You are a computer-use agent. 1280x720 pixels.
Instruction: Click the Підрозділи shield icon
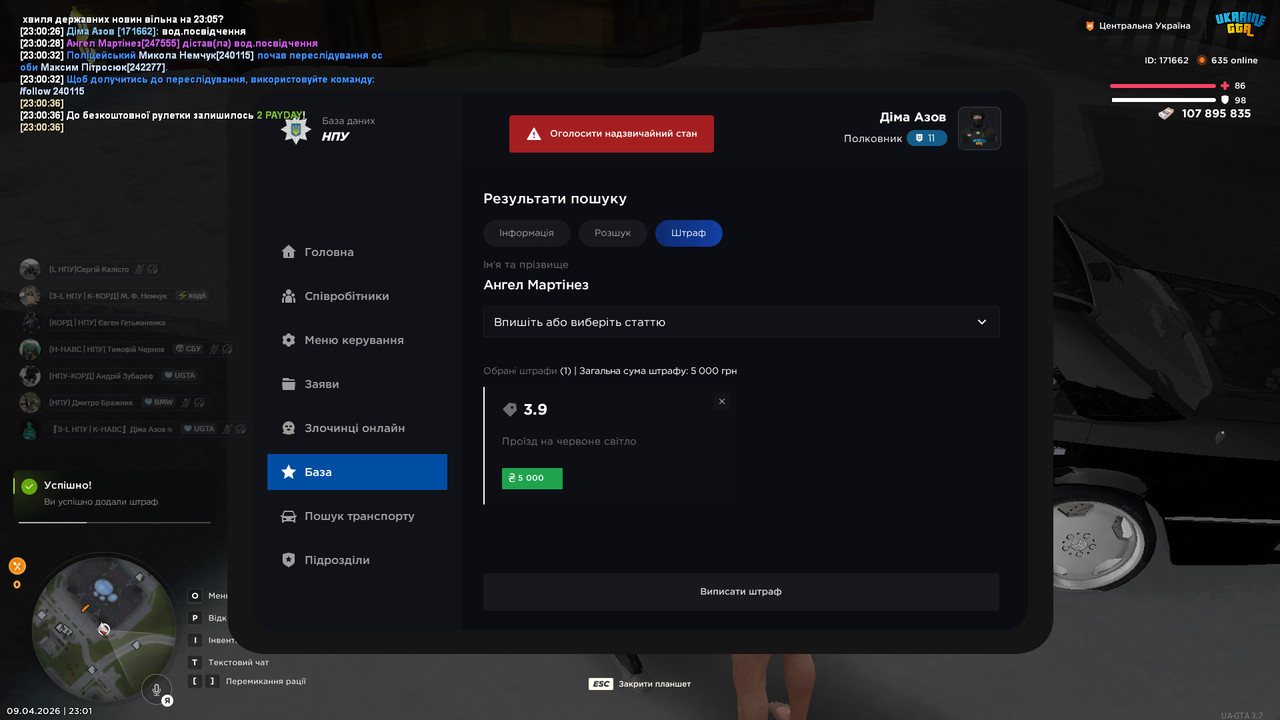tap(289, 560)
